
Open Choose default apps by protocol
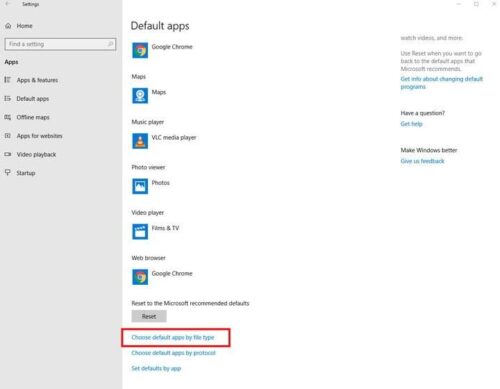point(173,353)
